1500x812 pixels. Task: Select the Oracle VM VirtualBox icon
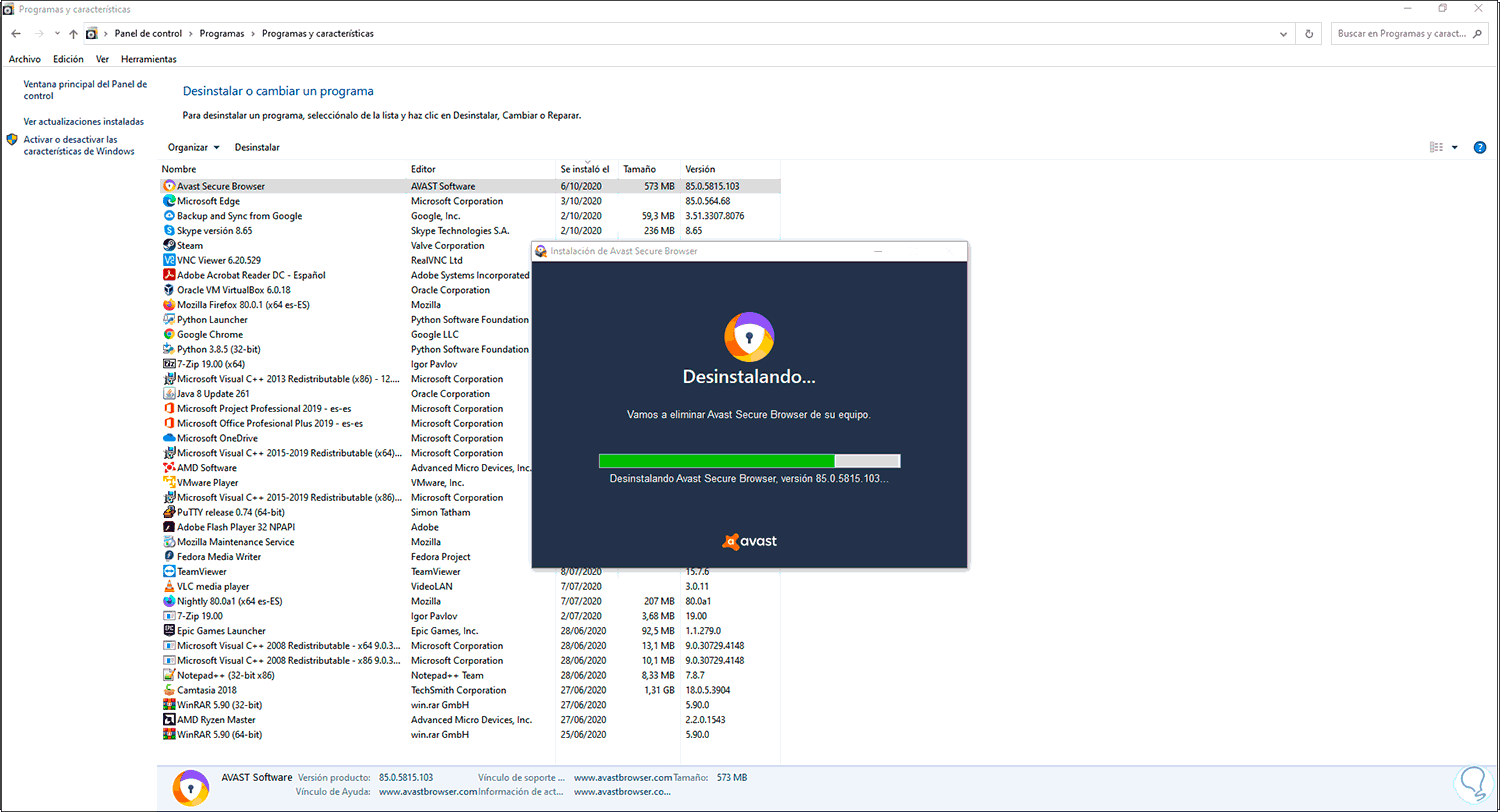point(168,290)
